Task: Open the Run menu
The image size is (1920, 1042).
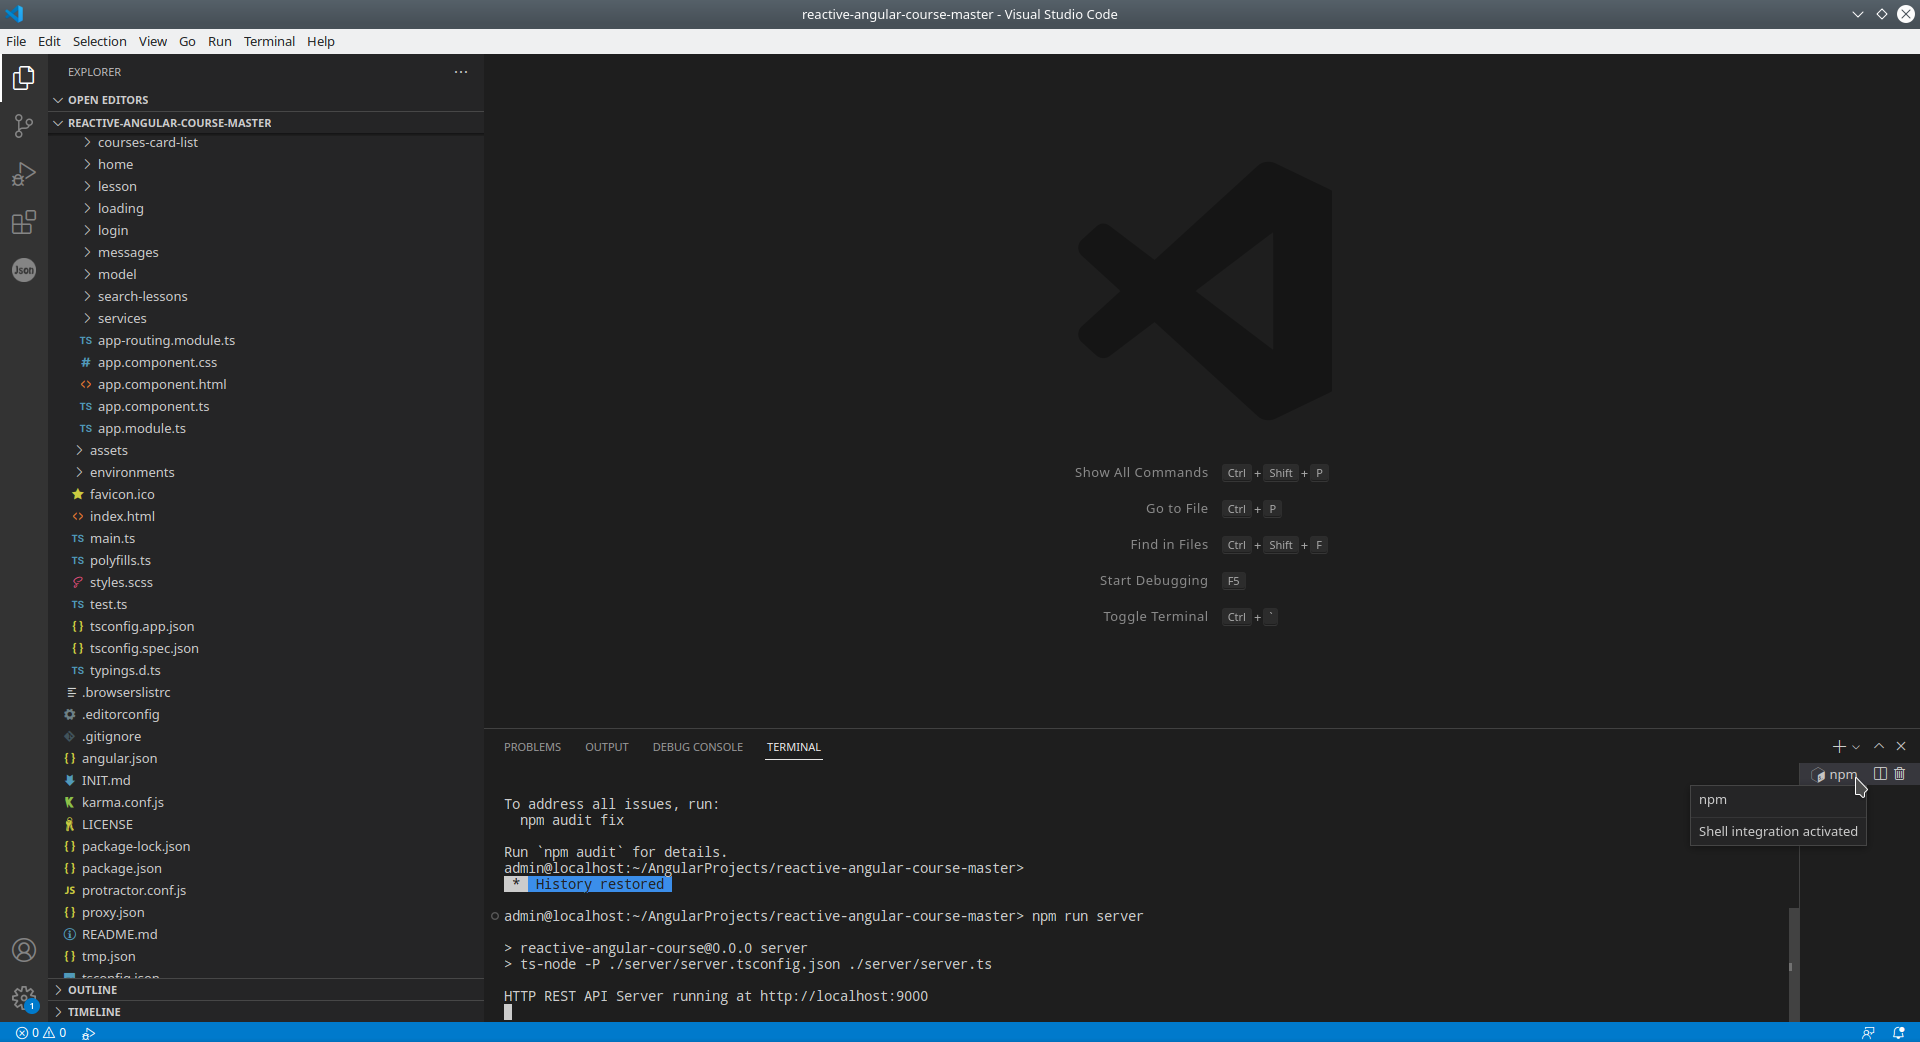Action: click(x=220, y=41)
